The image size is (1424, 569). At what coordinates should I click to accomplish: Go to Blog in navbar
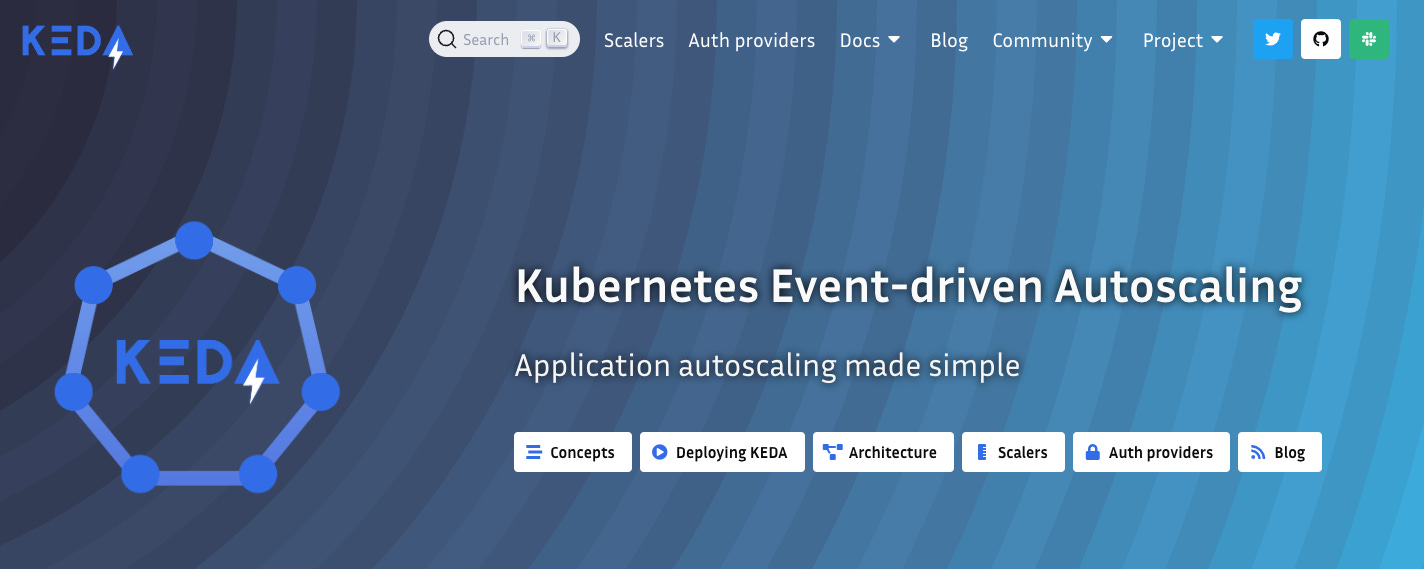[x=949, y=40]
